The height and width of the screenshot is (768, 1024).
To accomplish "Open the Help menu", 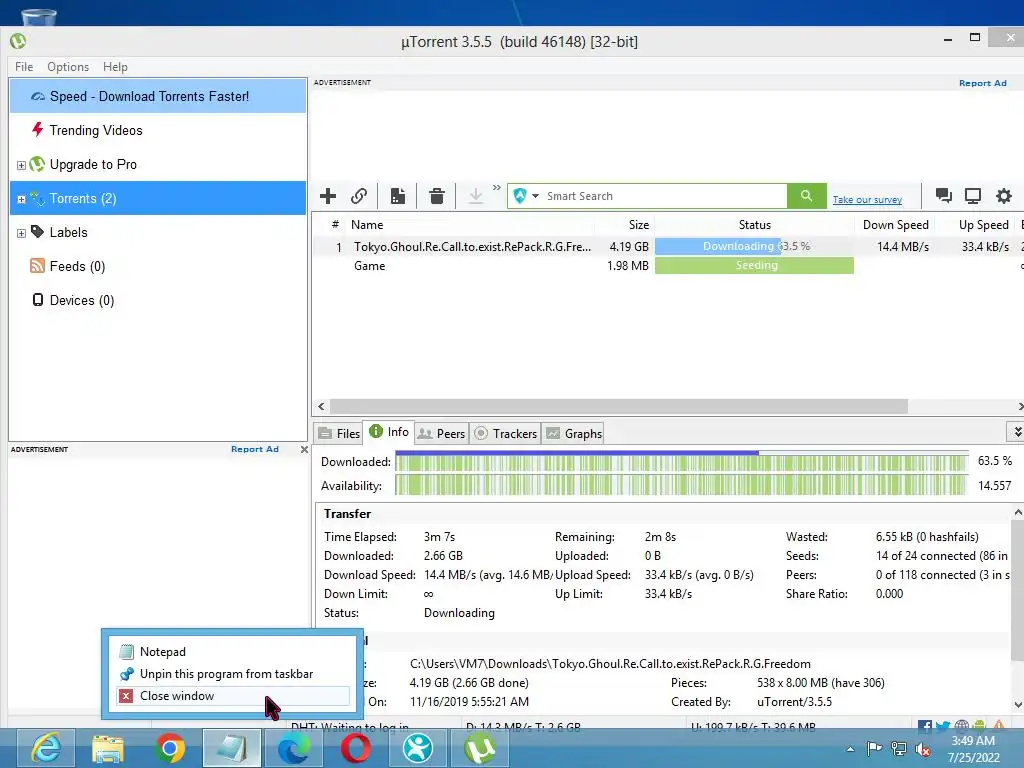I will [116, 67].
